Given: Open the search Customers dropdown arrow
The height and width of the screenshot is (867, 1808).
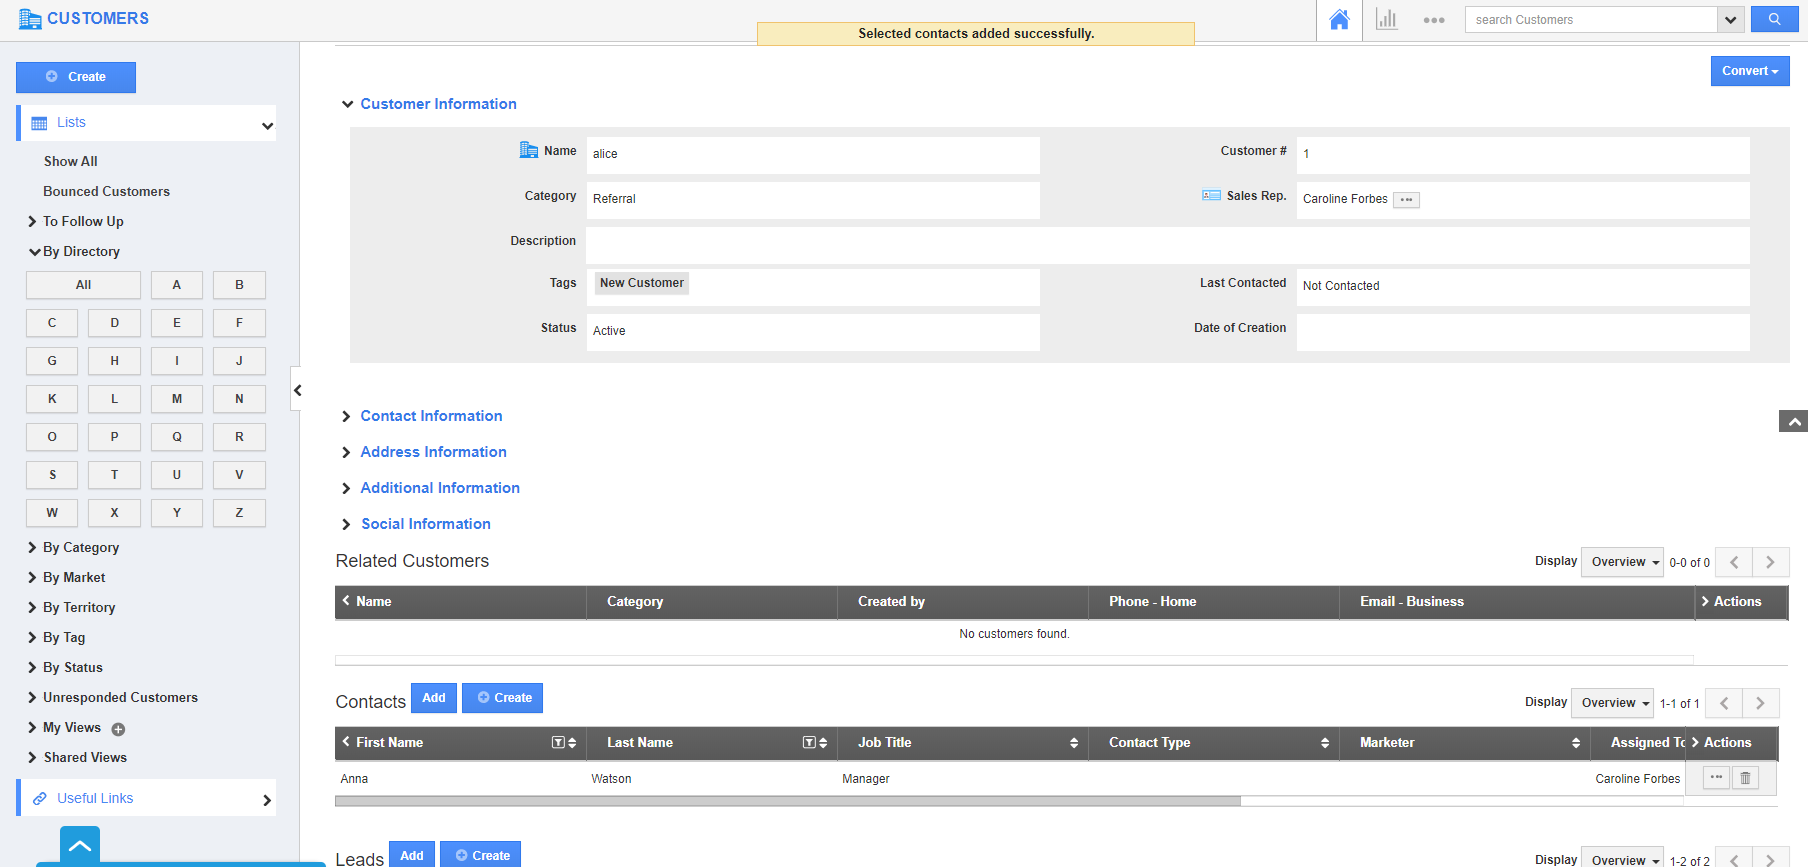Looking at the screenshot, I should 1730,20.
